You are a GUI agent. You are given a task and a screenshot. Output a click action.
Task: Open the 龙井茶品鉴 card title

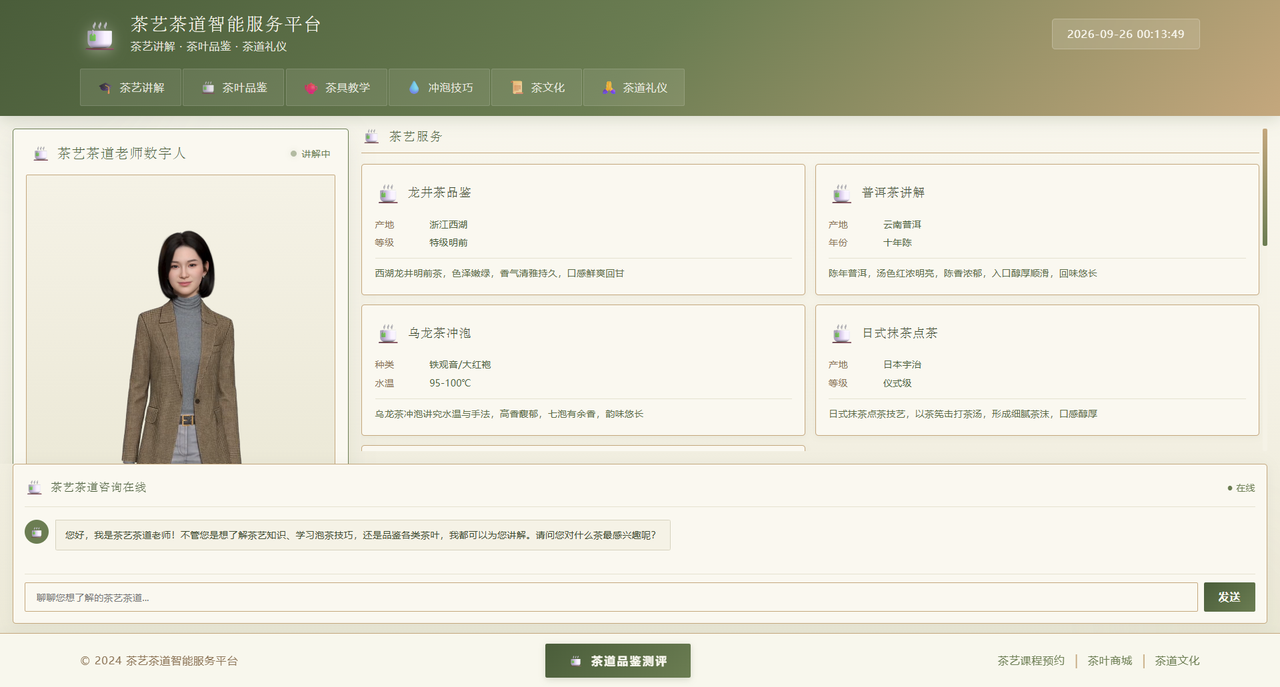pyautogui.click(x=439, y=193)
